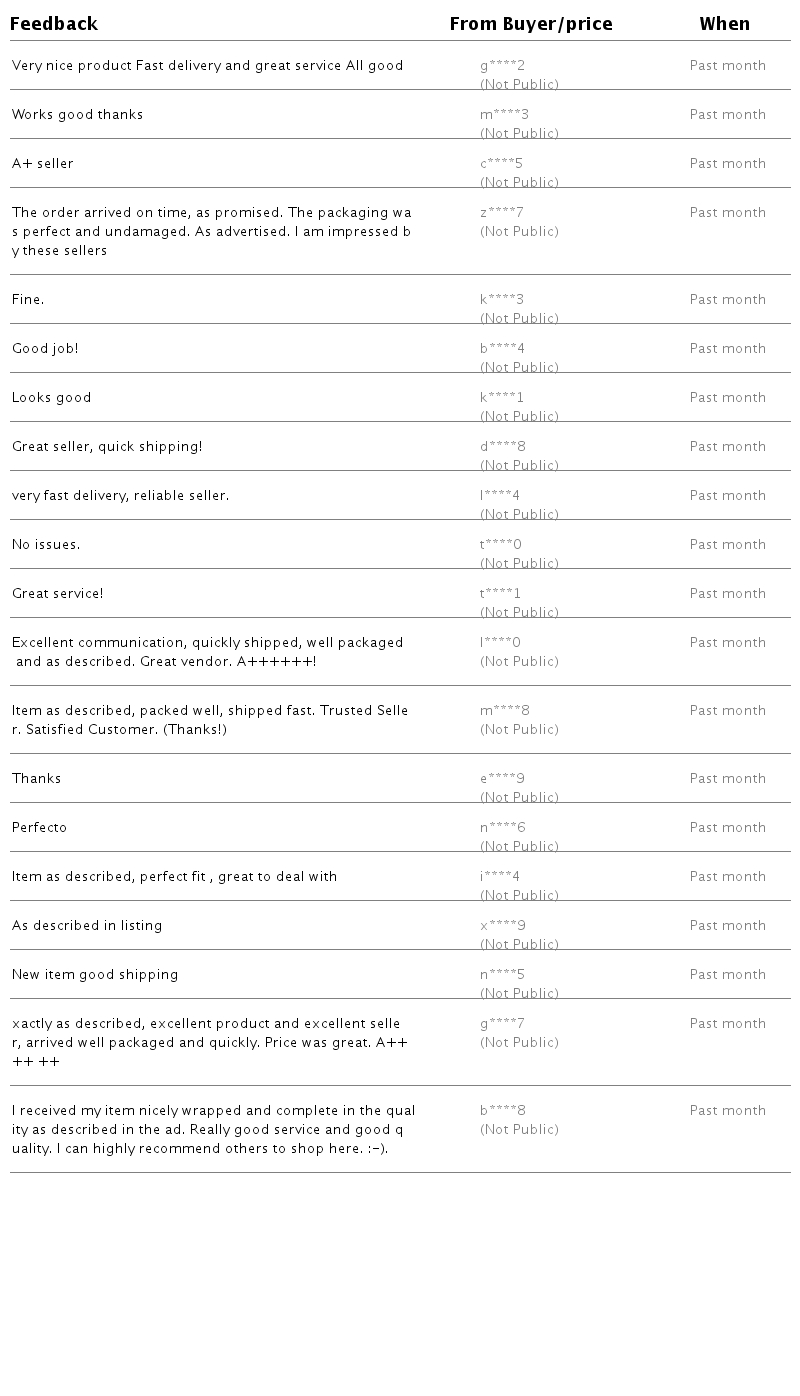This screenshot has width=800, height=1396.
Task: Open buyer z****7's profile name
Action: (x=501, y=213)
